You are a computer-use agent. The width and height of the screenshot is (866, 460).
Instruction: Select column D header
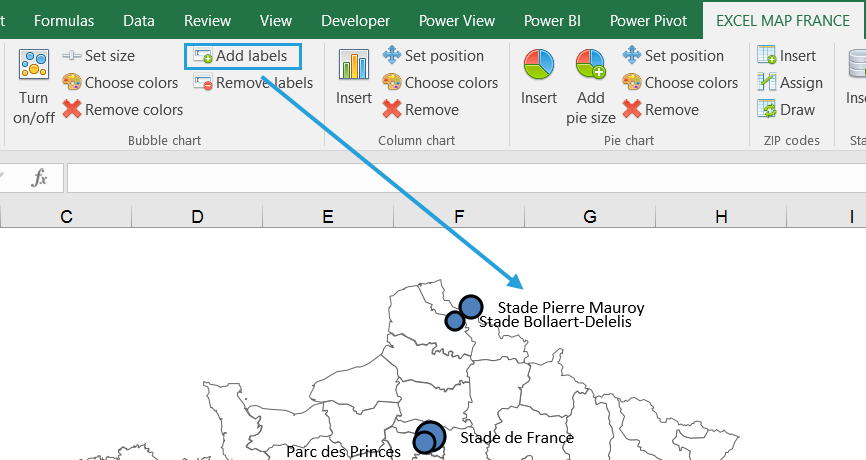(x=197, y=216)
